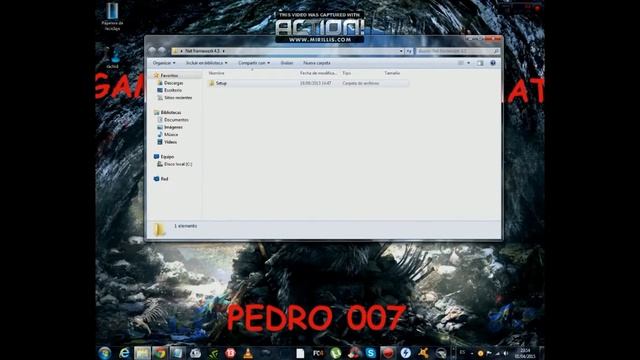640x360 pixels.
Task: Open the Organizar menu
Action: coord(164,63)
